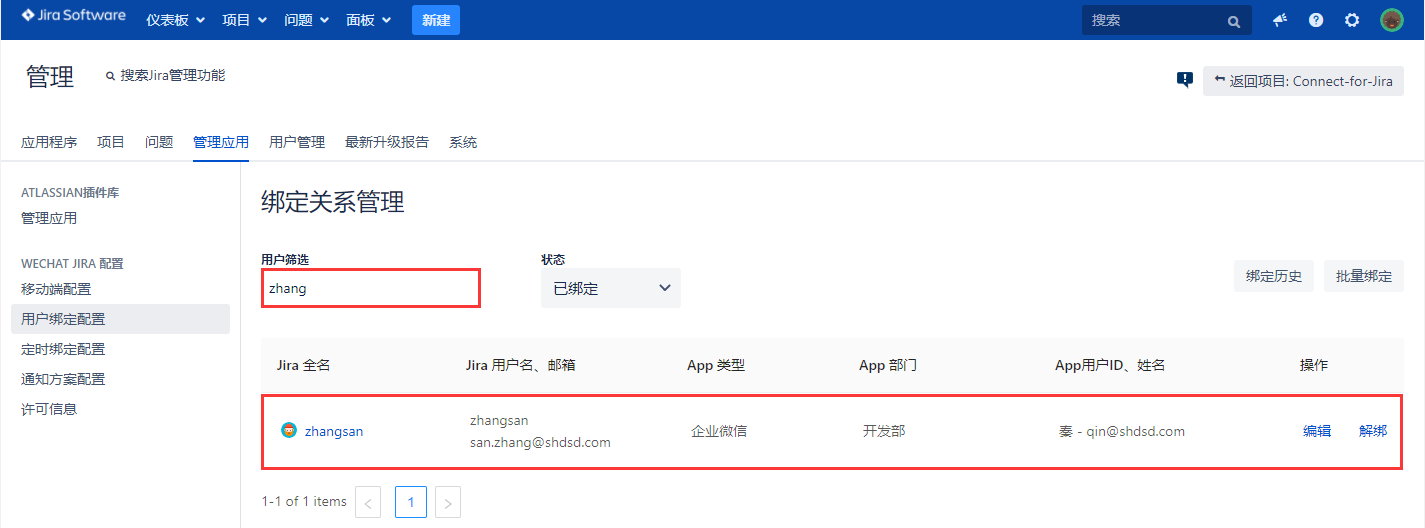Click the feedback speech bubble icon
This screenshot has width=1425, height=528.
(1185, 80)
